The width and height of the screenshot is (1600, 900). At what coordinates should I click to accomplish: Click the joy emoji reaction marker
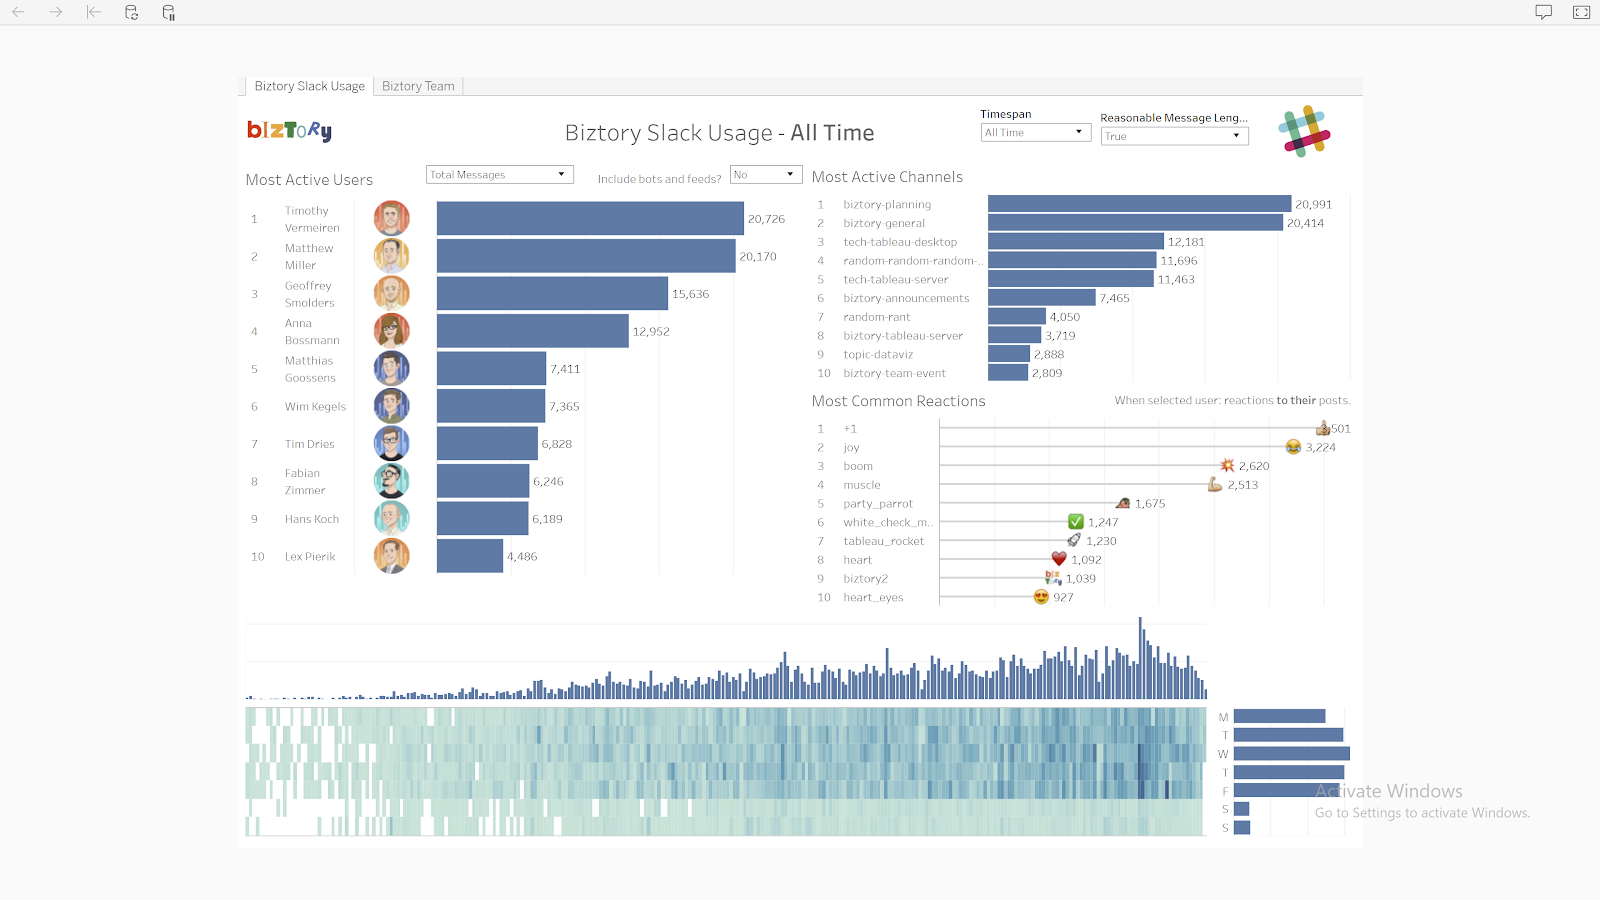1293,447
